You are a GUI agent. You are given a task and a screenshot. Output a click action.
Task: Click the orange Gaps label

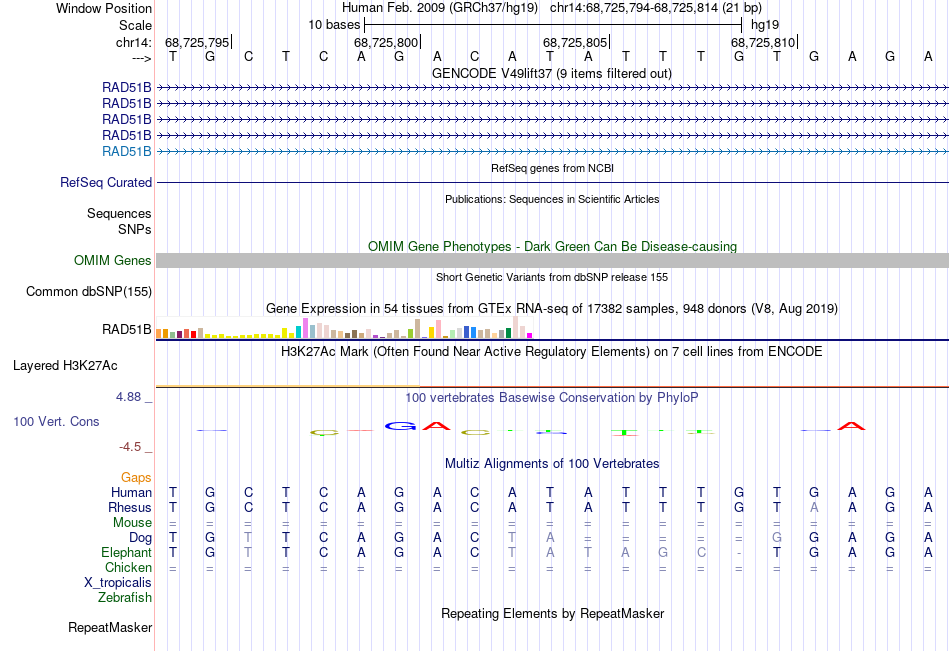click(x=136, y=478)
